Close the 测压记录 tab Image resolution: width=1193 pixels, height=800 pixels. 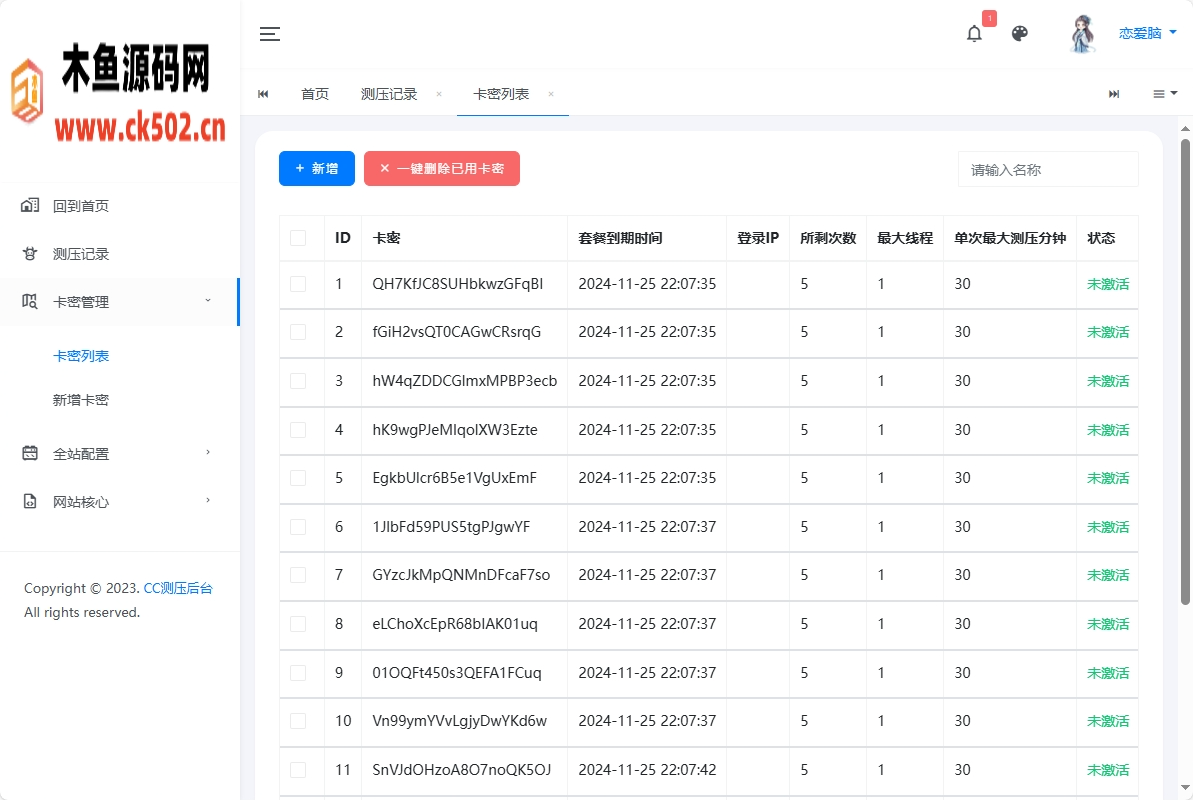pos(439,94)
